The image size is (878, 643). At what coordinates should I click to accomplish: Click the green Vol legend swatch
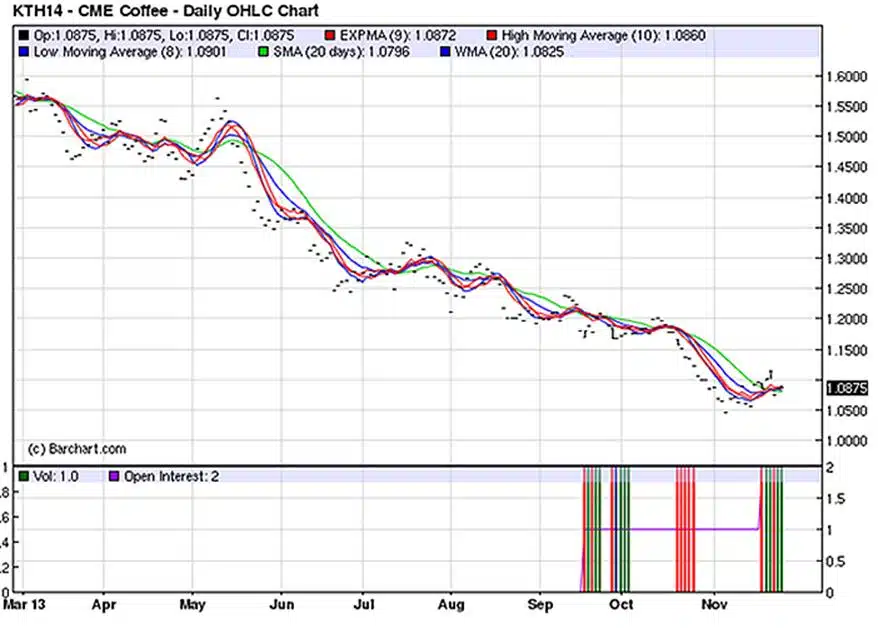25,477
